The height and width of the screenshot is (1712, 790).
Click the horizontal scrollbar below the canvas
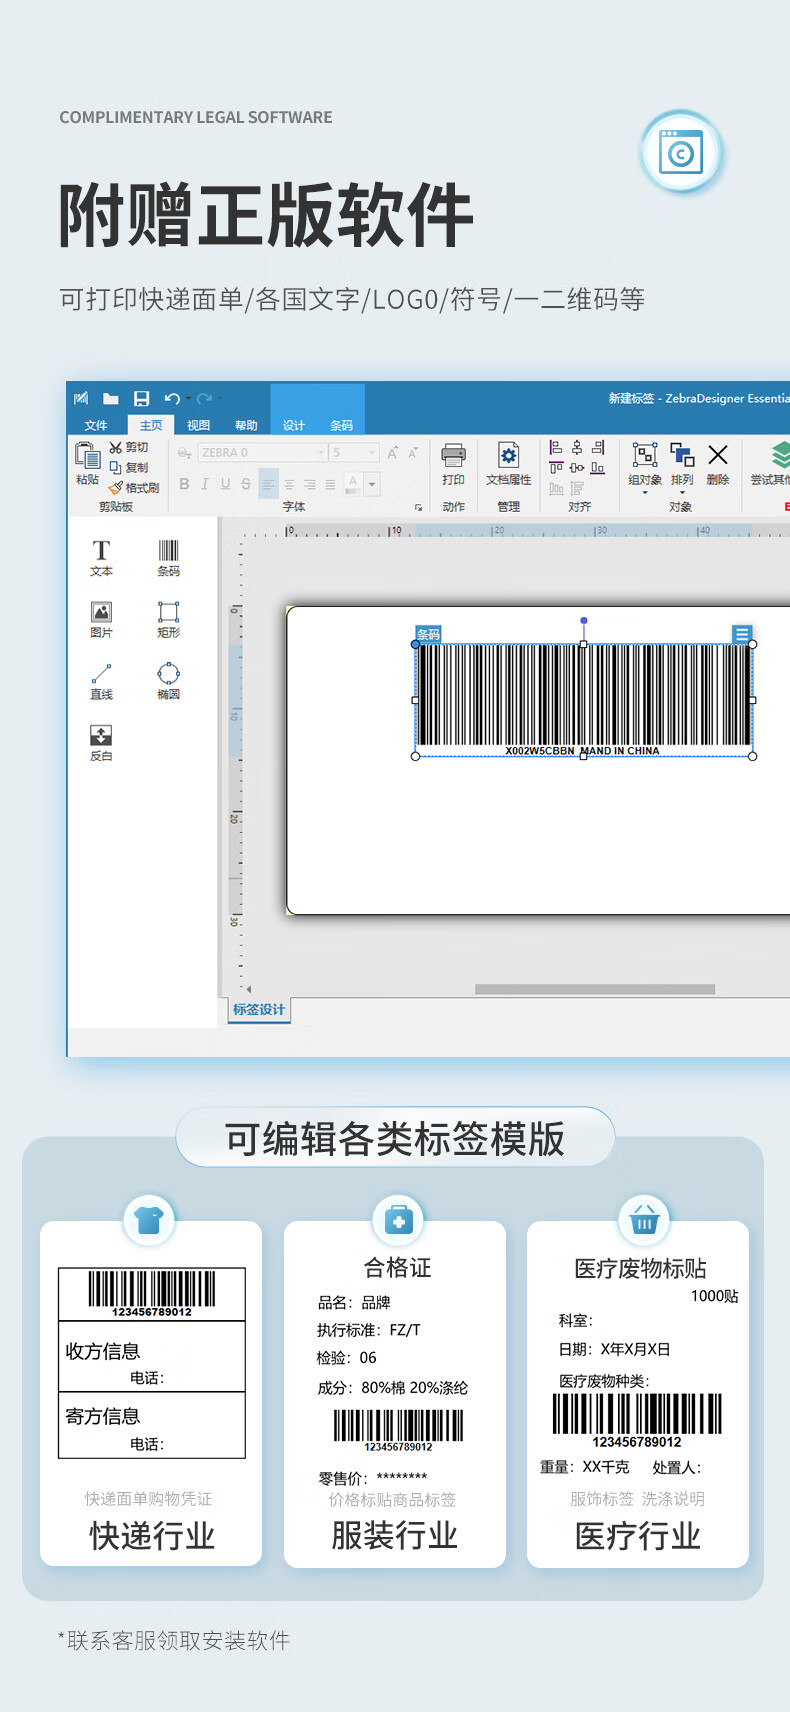click(x=595, y=989)
